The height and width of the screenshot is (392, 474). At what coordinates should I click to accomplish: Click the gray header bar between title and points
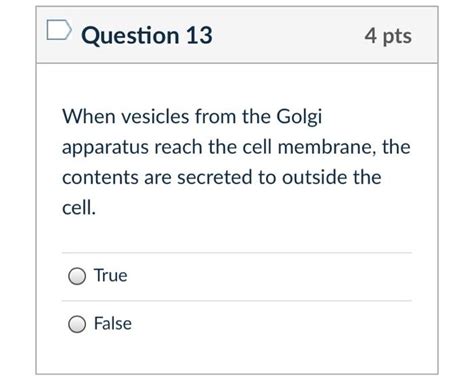pos(288,35)
